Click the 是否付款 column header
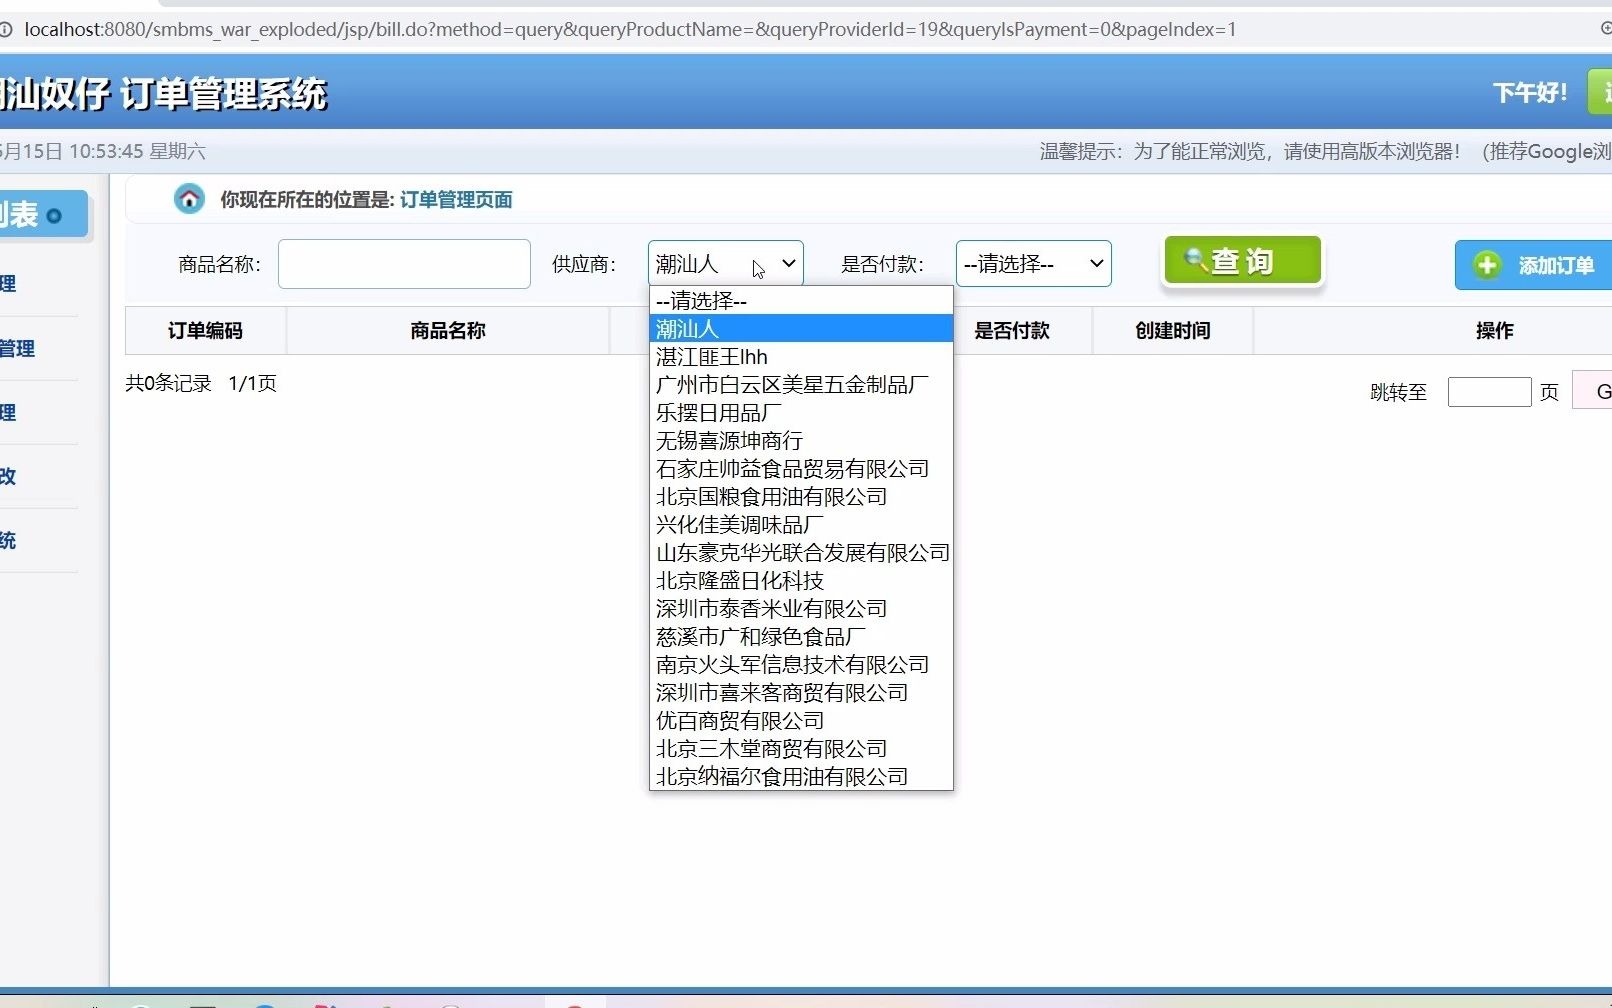Image resolution: width=1612 pixels, height=1008 pixels. [1012, 330]
